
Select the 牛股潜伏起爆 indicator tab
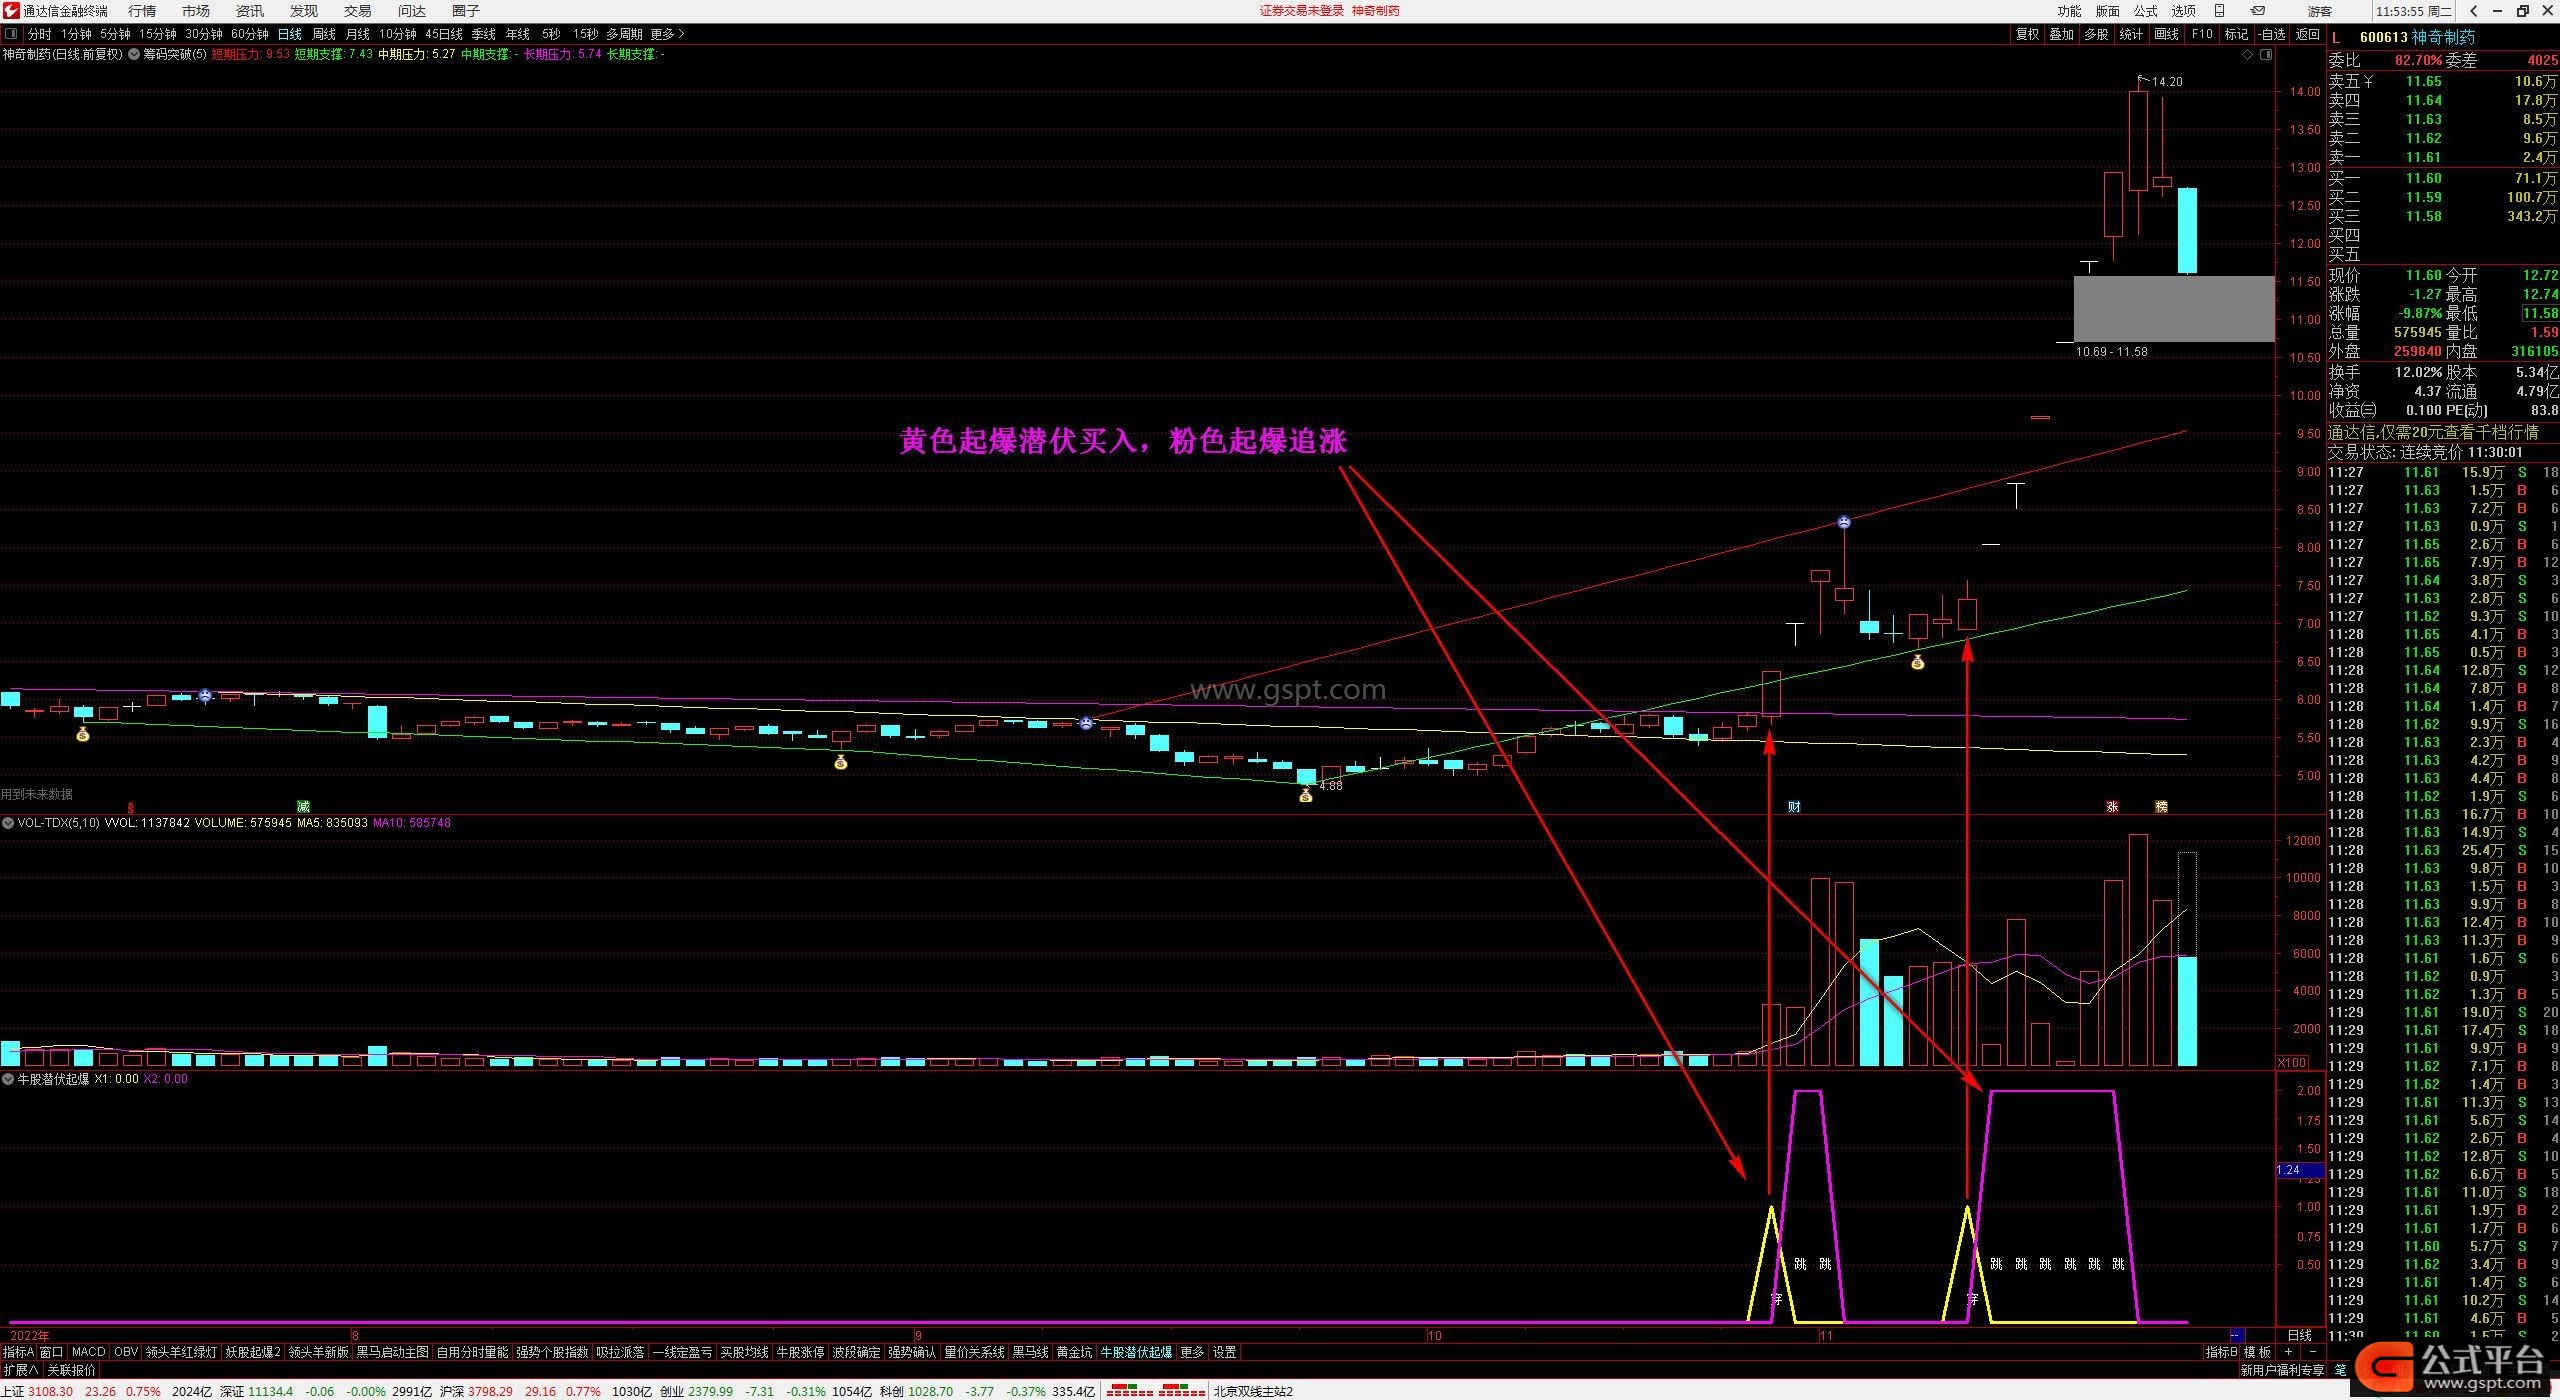[1136, 1352]
